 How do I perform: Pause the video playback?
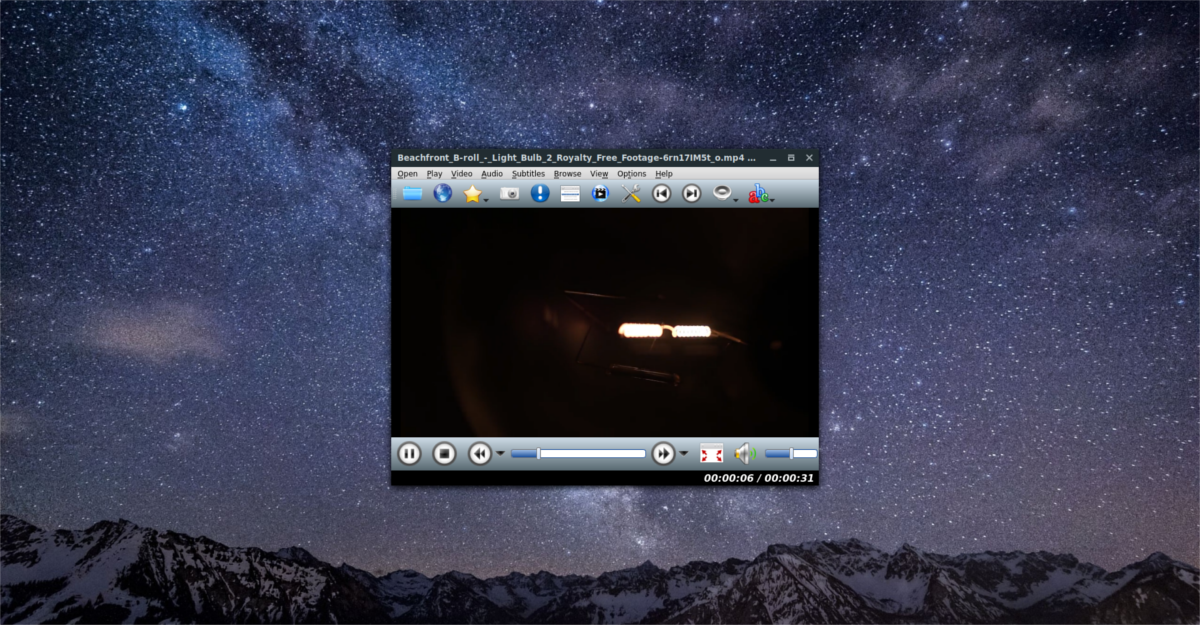coord(409,453)
